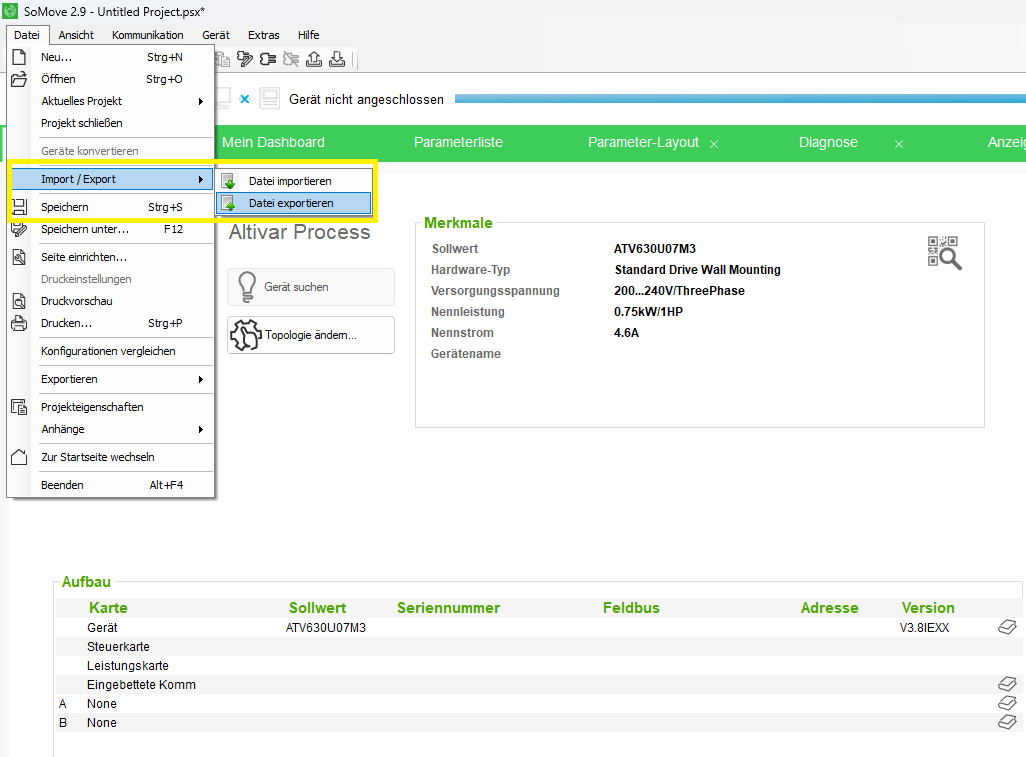Click the eraser icon in the Gerät row
The height and width of the screenshot is (757, 1026).
pos(1007,627)
